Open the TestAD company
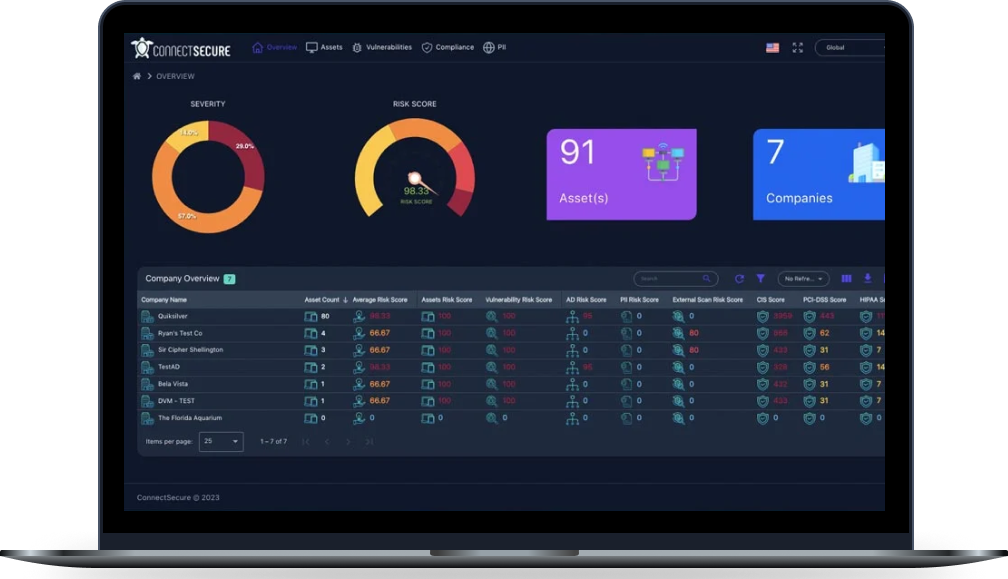 (511, 367)
